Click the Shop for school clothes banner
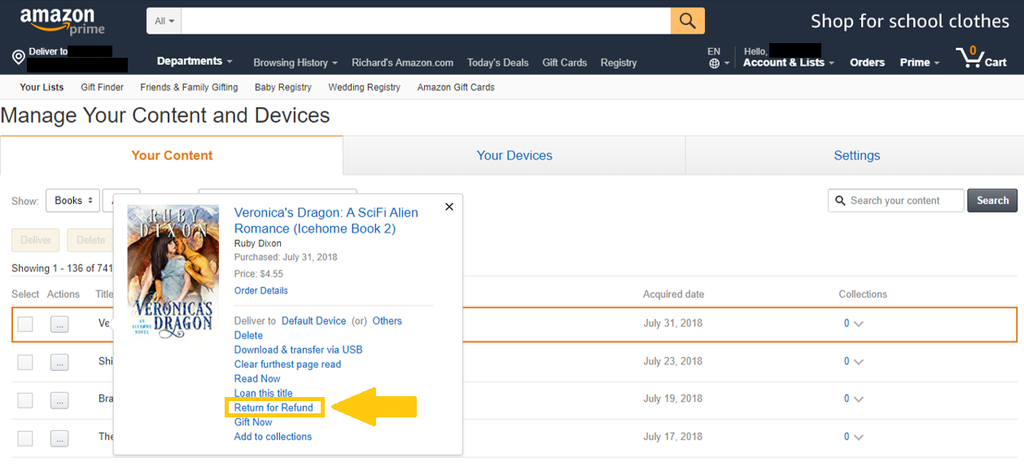The width and height of the screenshot is (1024, 467). pos(910,21)
